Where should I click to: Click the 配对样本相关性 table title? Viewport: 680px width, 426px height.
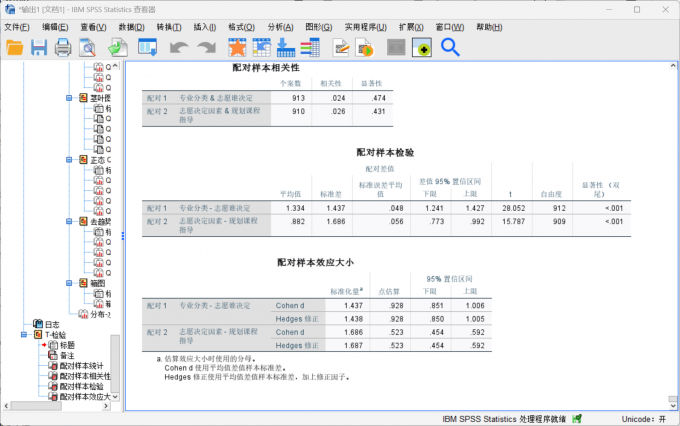(266, 68)
